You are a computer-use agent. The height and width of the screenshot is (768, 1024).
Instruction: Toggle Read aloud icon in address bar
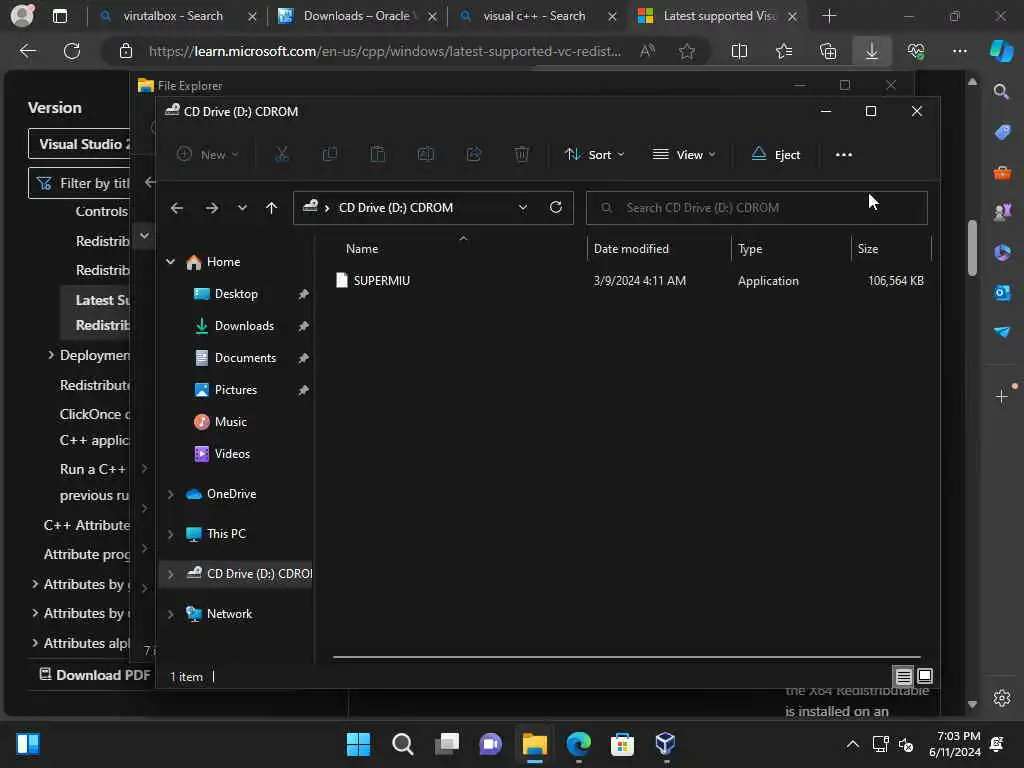pos(647,51)
